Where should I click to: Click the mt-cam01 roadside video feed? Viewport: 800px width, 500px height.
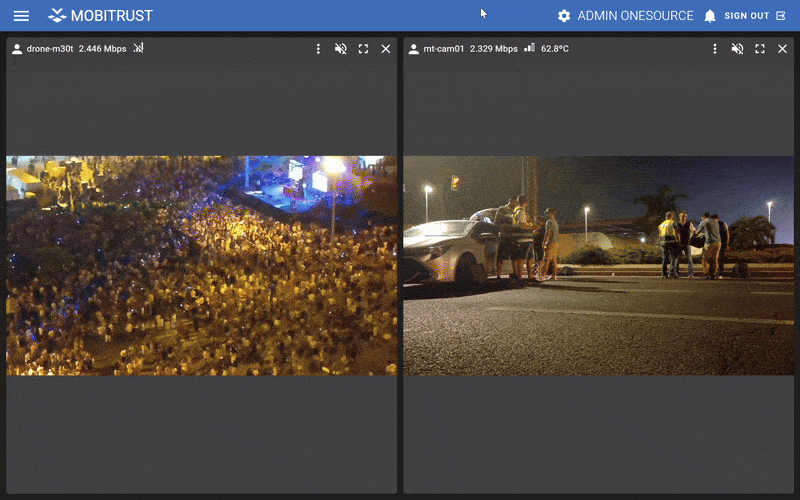(598, 265)
